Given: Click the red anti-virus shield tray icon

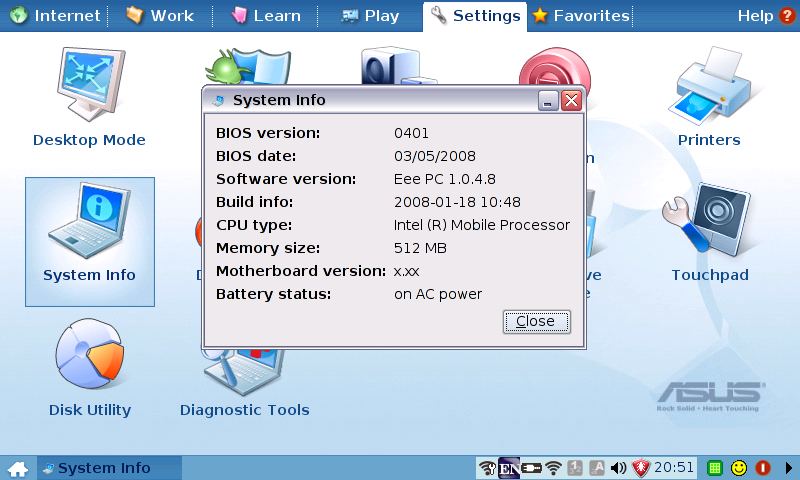Looking at the screenshot, I should (x=640, y=468).
